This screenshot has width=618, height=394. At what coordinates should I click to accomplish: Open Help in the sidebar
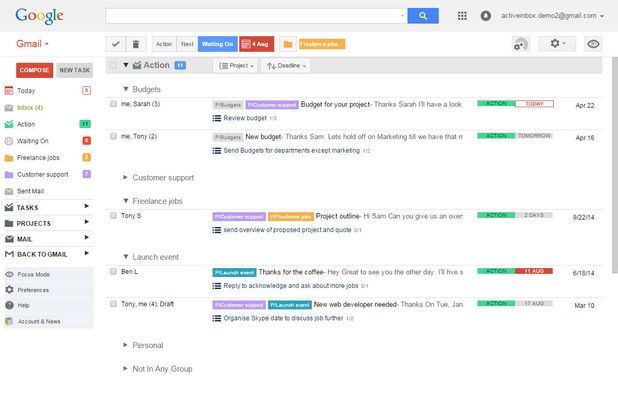(x=23, y=305)
